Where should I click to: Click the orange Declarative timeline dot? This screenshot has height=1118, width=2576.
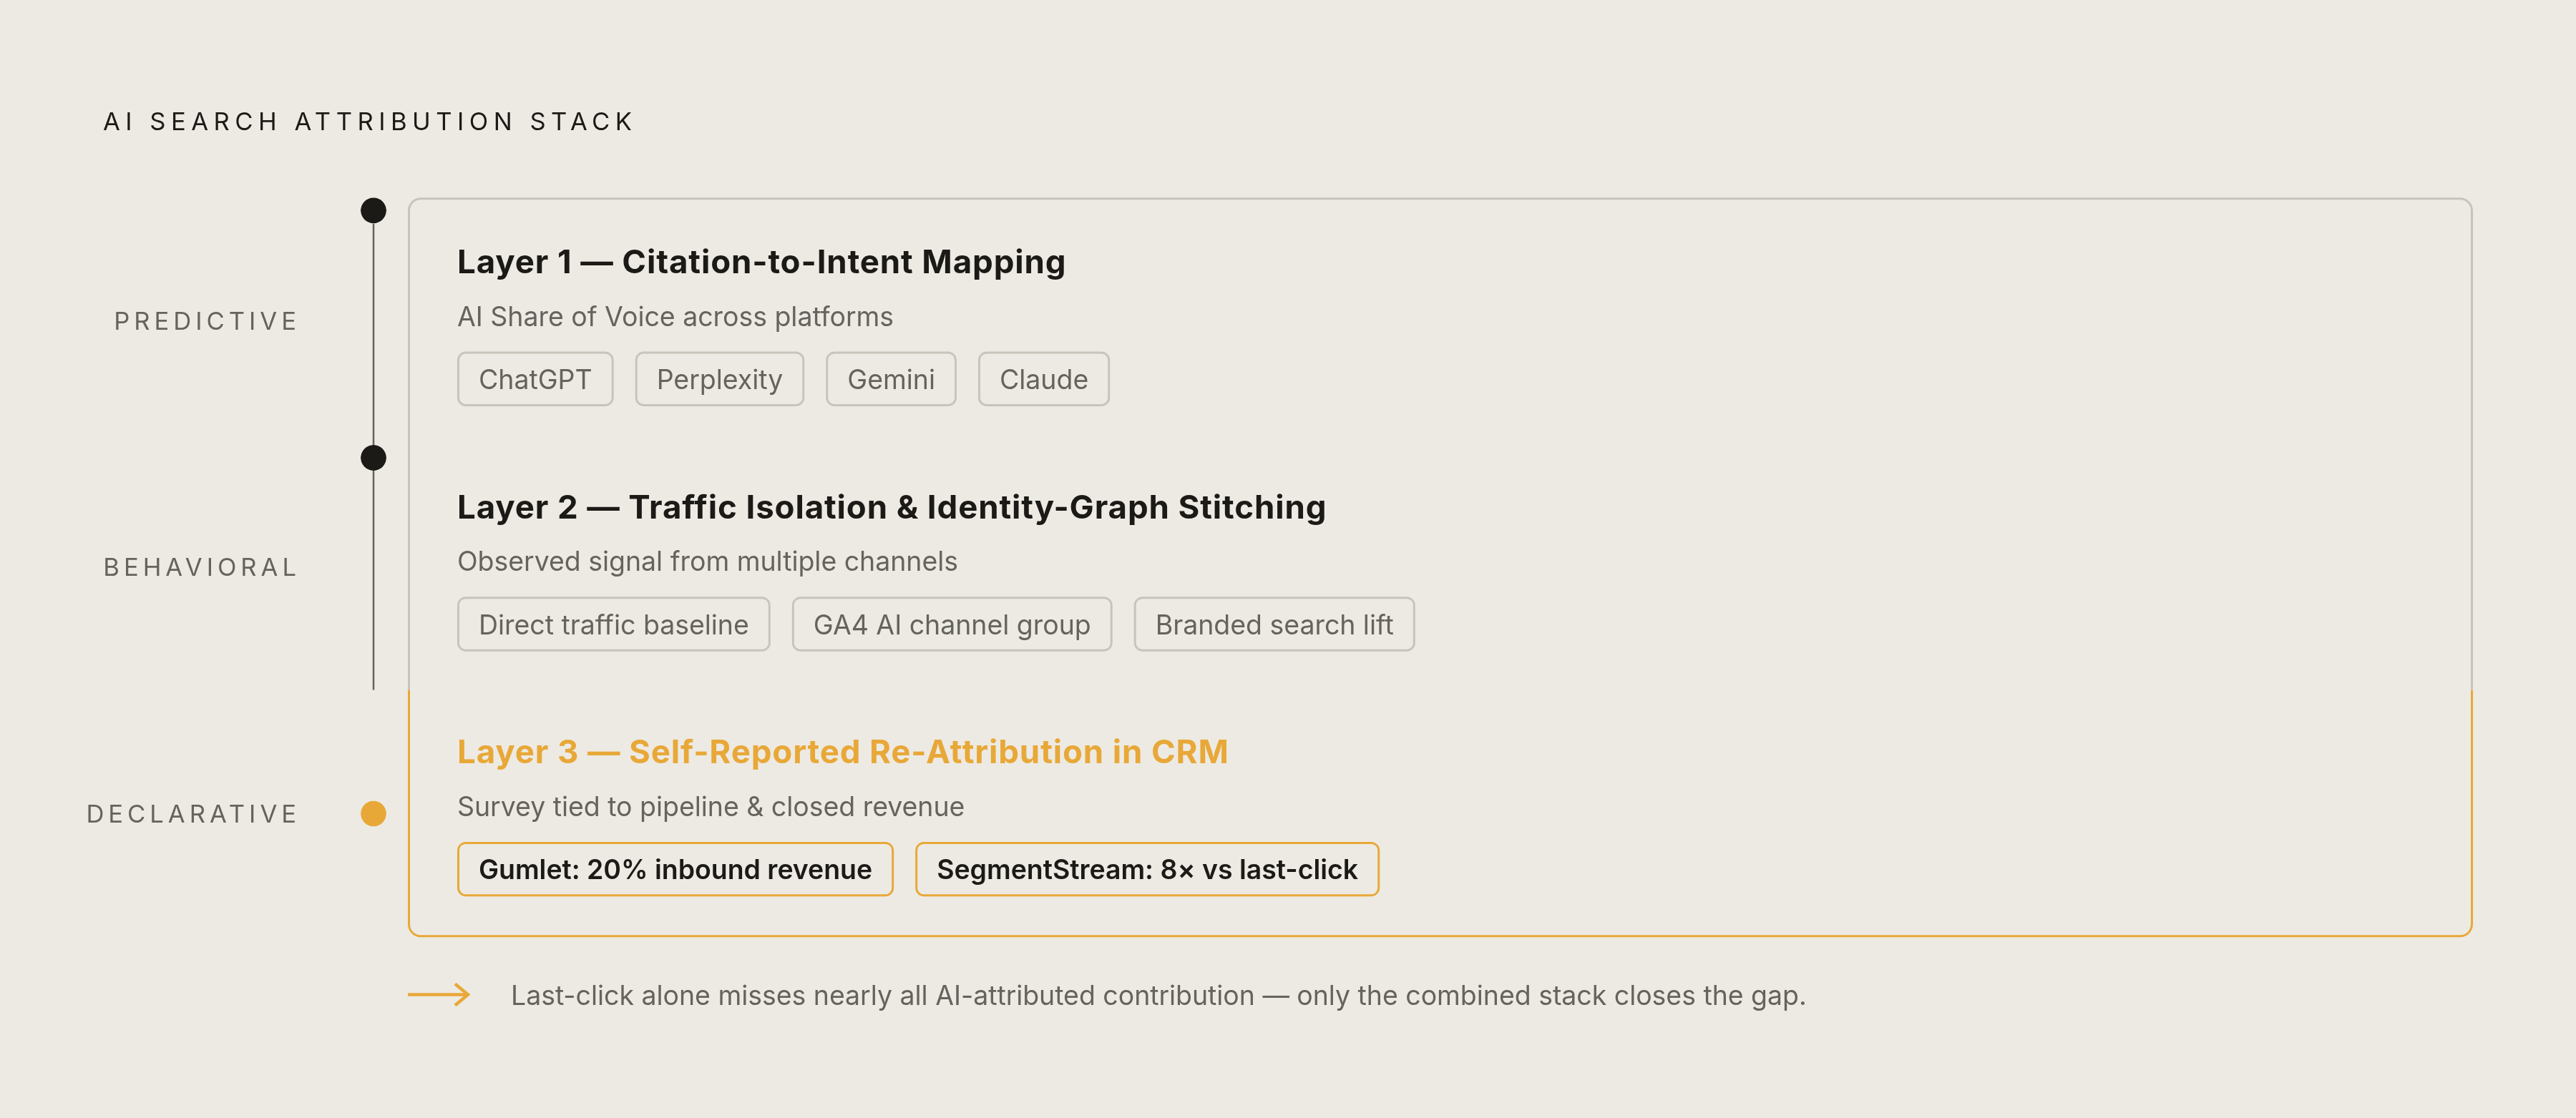[373, 813]
